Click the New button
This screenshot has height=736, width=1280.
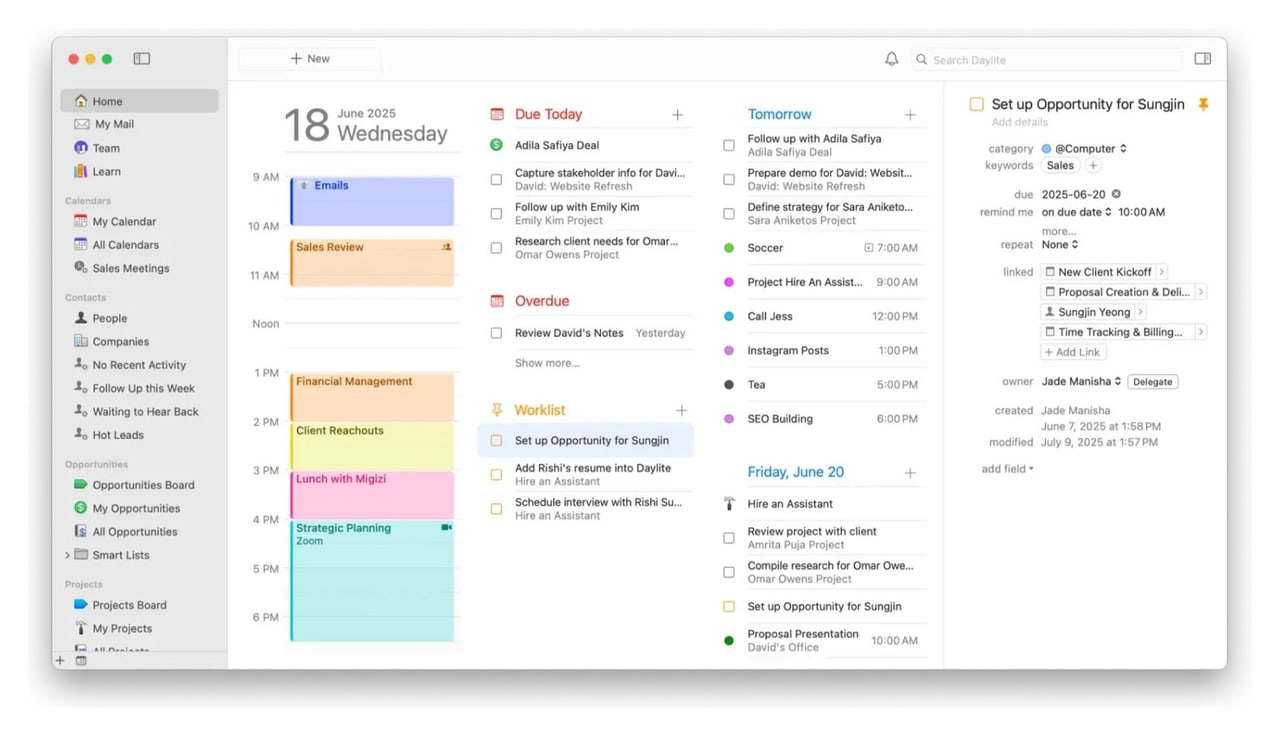310,59
